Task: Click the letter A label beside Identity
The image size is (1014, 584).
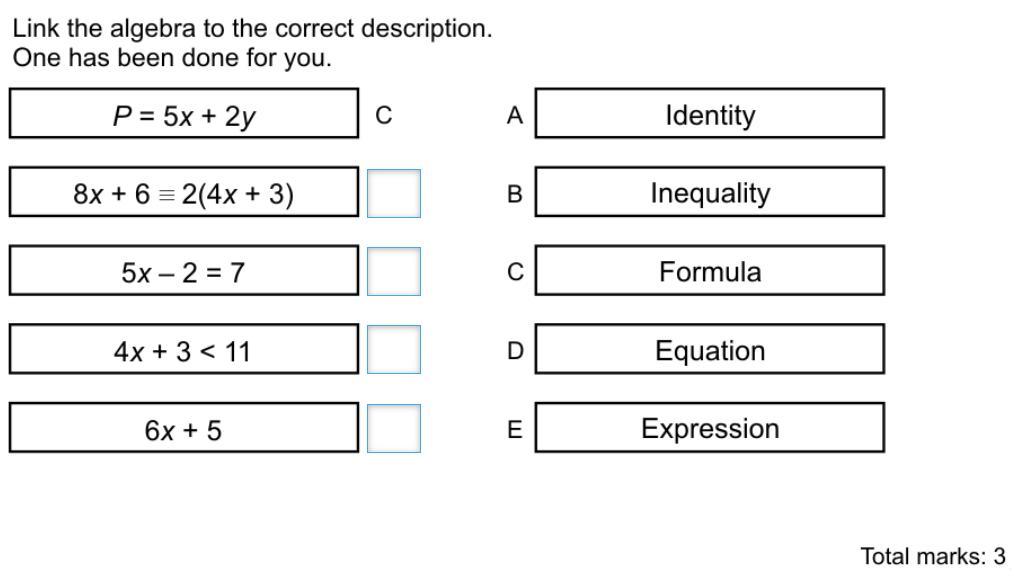Action: click(x=515, y=116)
